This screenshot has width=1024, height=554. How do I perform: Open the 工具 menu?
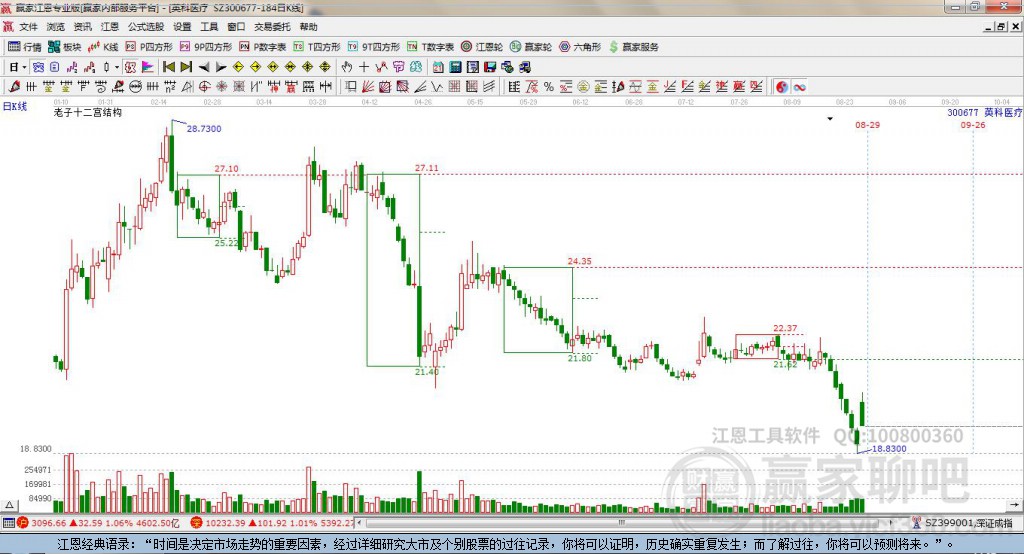[209, 27]
